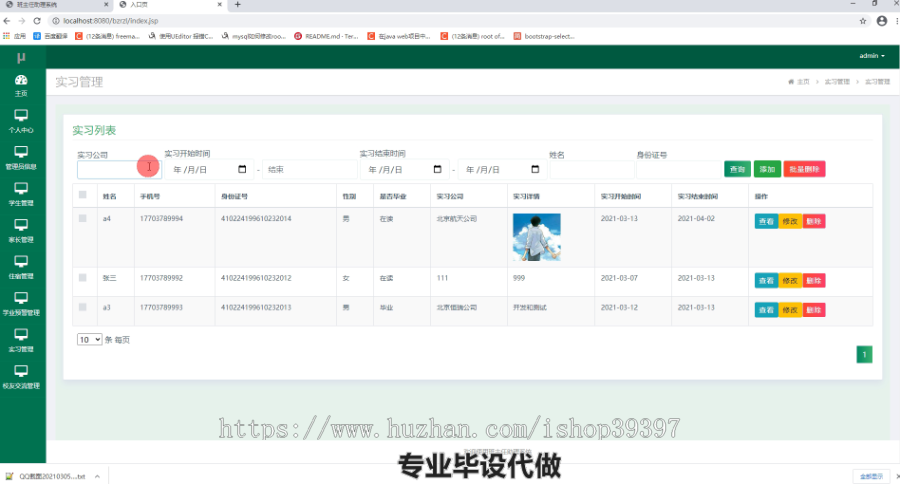The height and width of the screenshot is (484, 900).
Task: Click the red 批量删除 button
Action: [804, 169]
